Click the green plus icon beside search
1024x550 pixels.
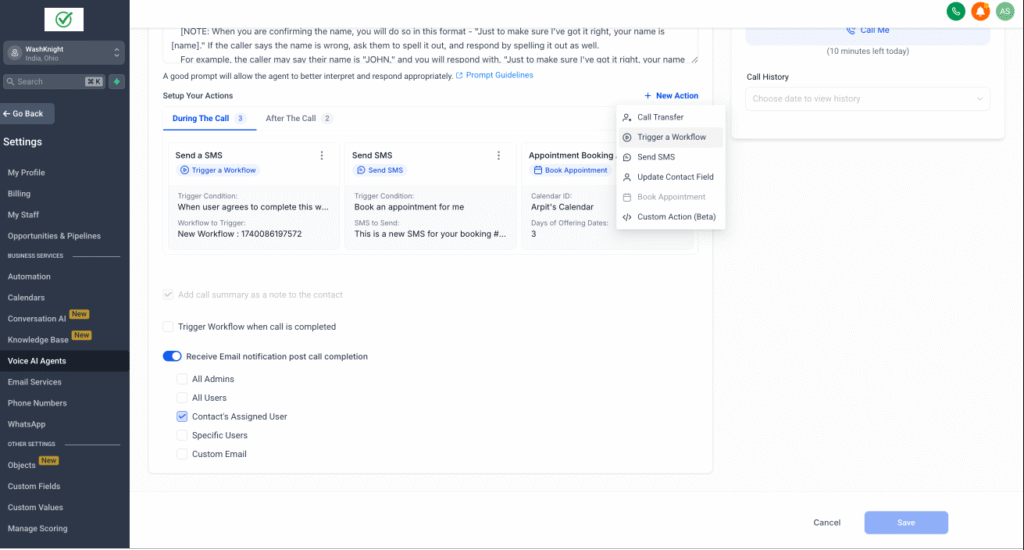(x=117, y=81)
